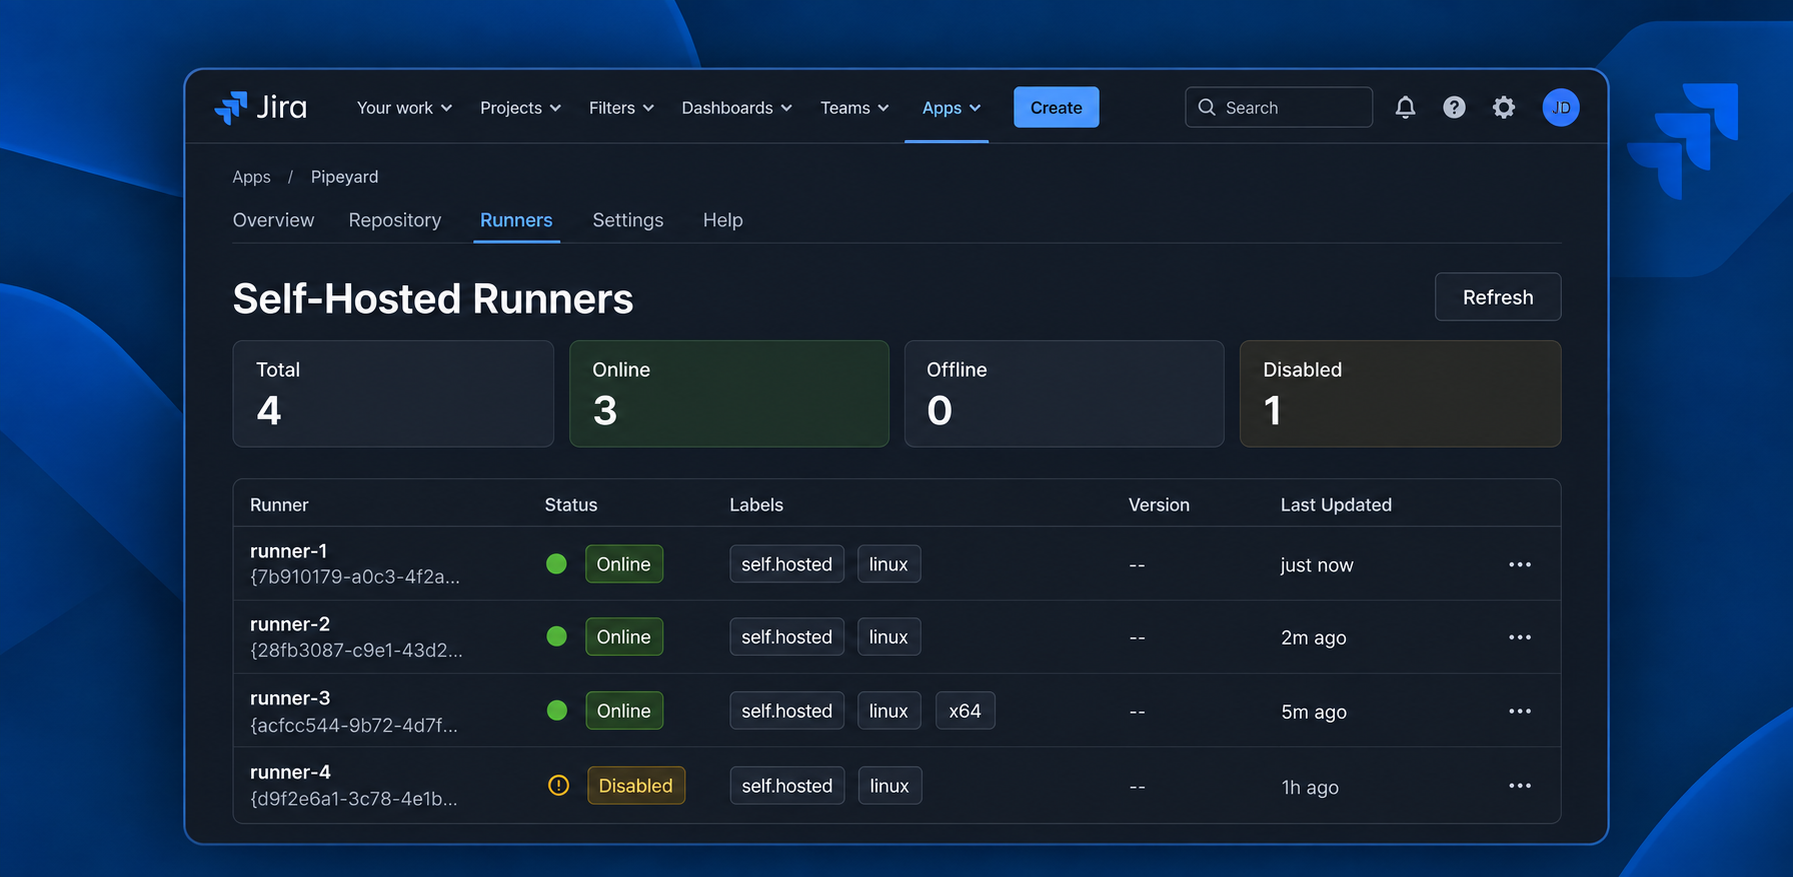Go to Apps breadcrumb link
This screenshot has height=877, width=1793.
[x=251, y=177]
